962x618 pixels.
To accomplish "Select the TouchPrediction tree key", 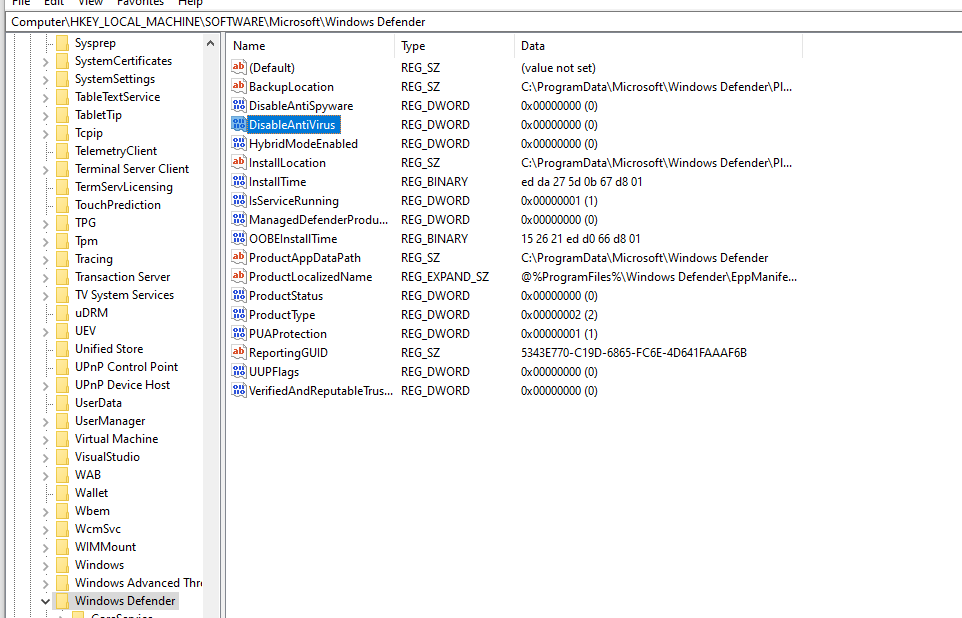I will coord(118,205).
